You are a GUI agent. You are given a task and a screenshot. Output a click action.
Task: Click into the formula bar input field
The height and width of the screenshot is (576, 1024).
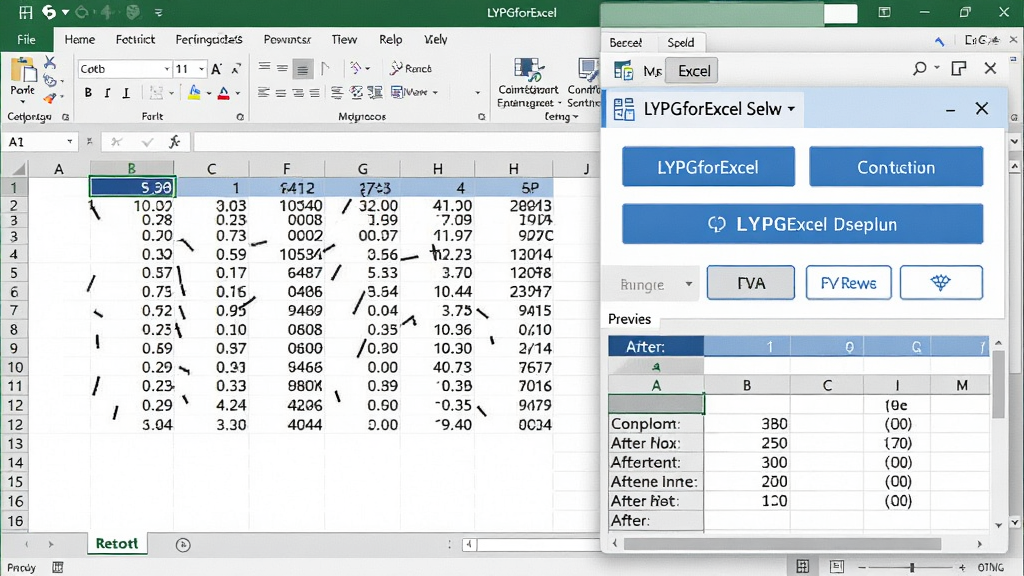(396, 142)
